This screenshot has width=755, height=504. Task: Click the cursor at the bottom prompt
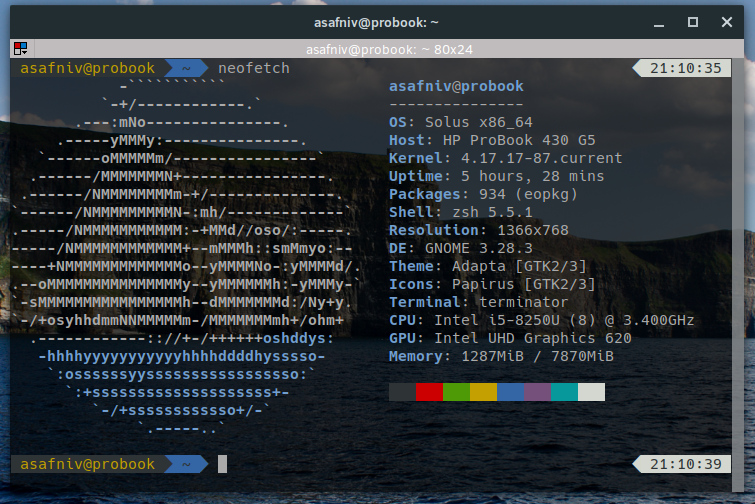coord(222,464)
